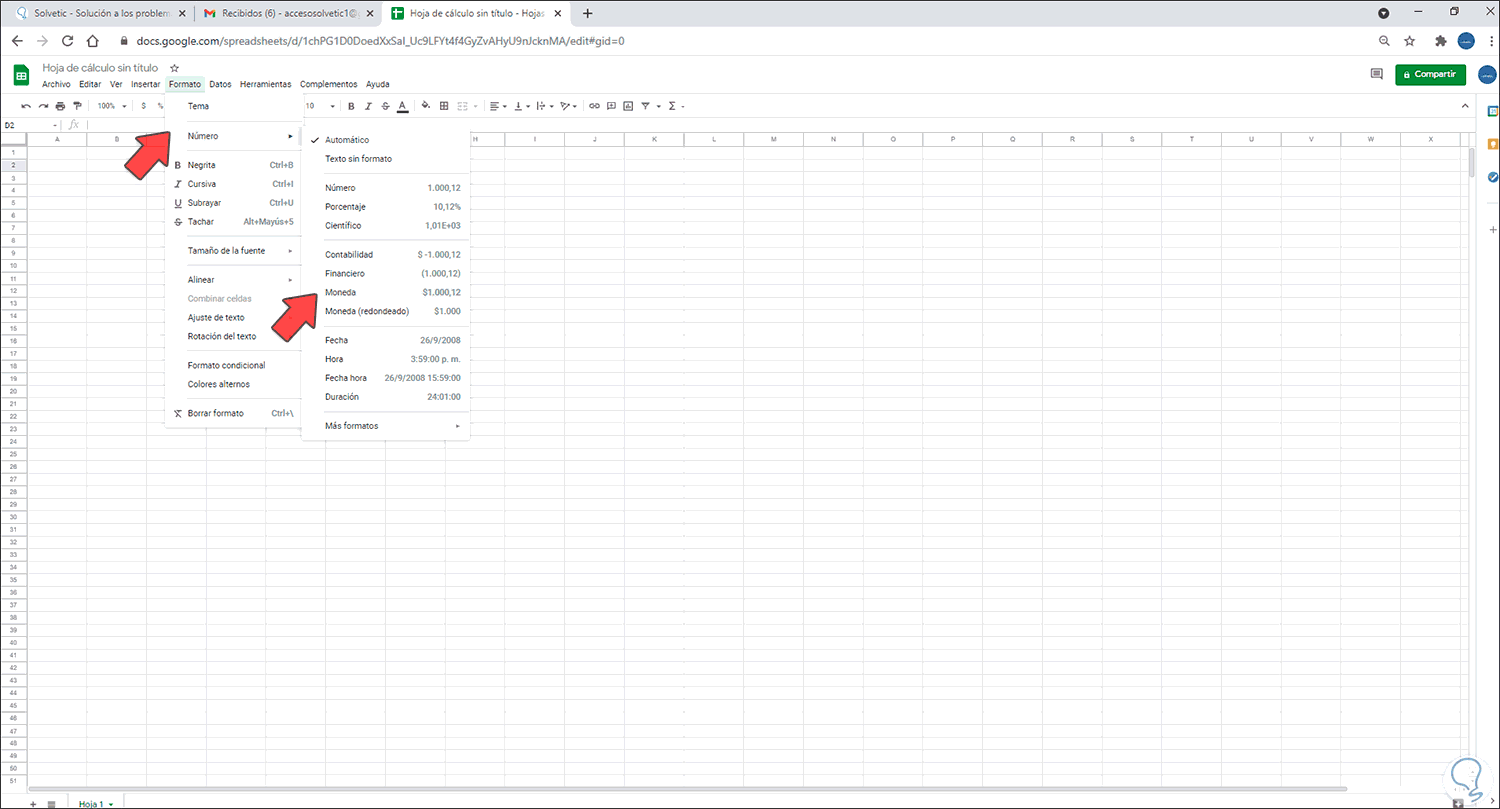Open the zoom level dropdown
This screenshot has height=809, width=1500.
point(109,105)
